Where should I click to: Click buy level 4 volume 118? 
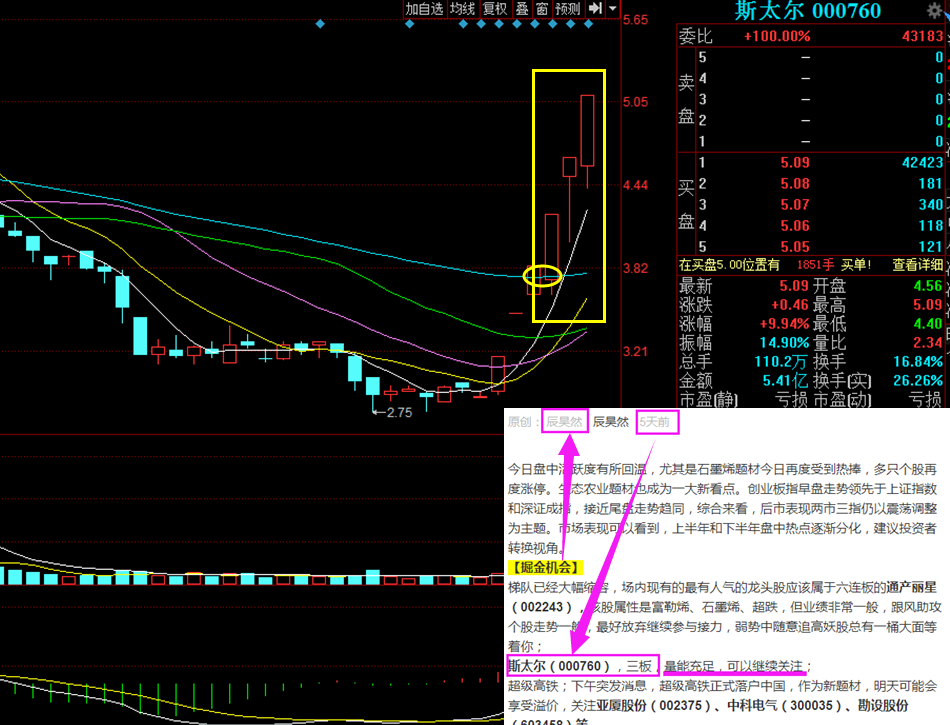coord(931,226)
